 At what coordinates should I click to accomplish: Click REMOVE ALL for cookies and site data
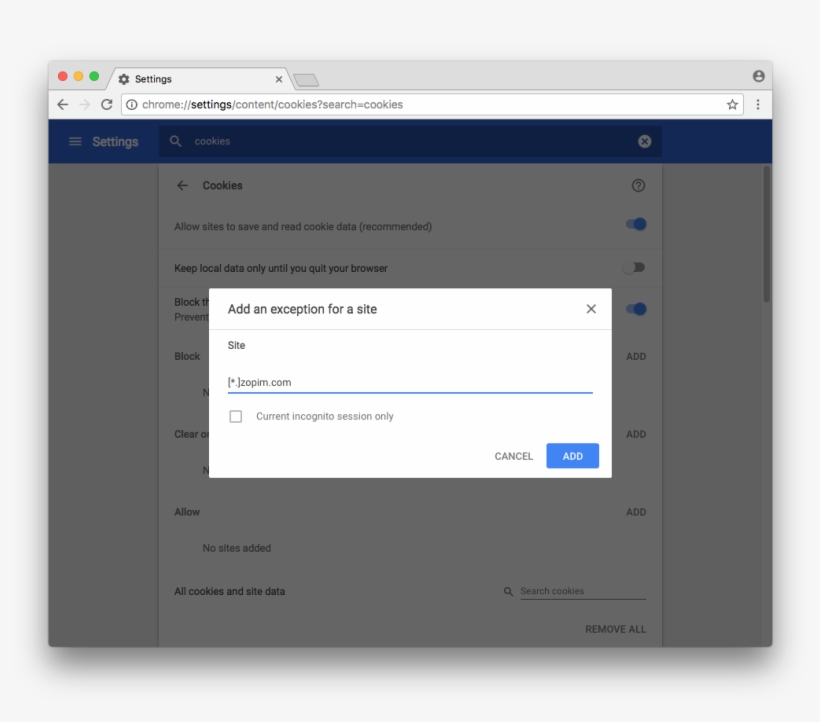coord(616,628)
